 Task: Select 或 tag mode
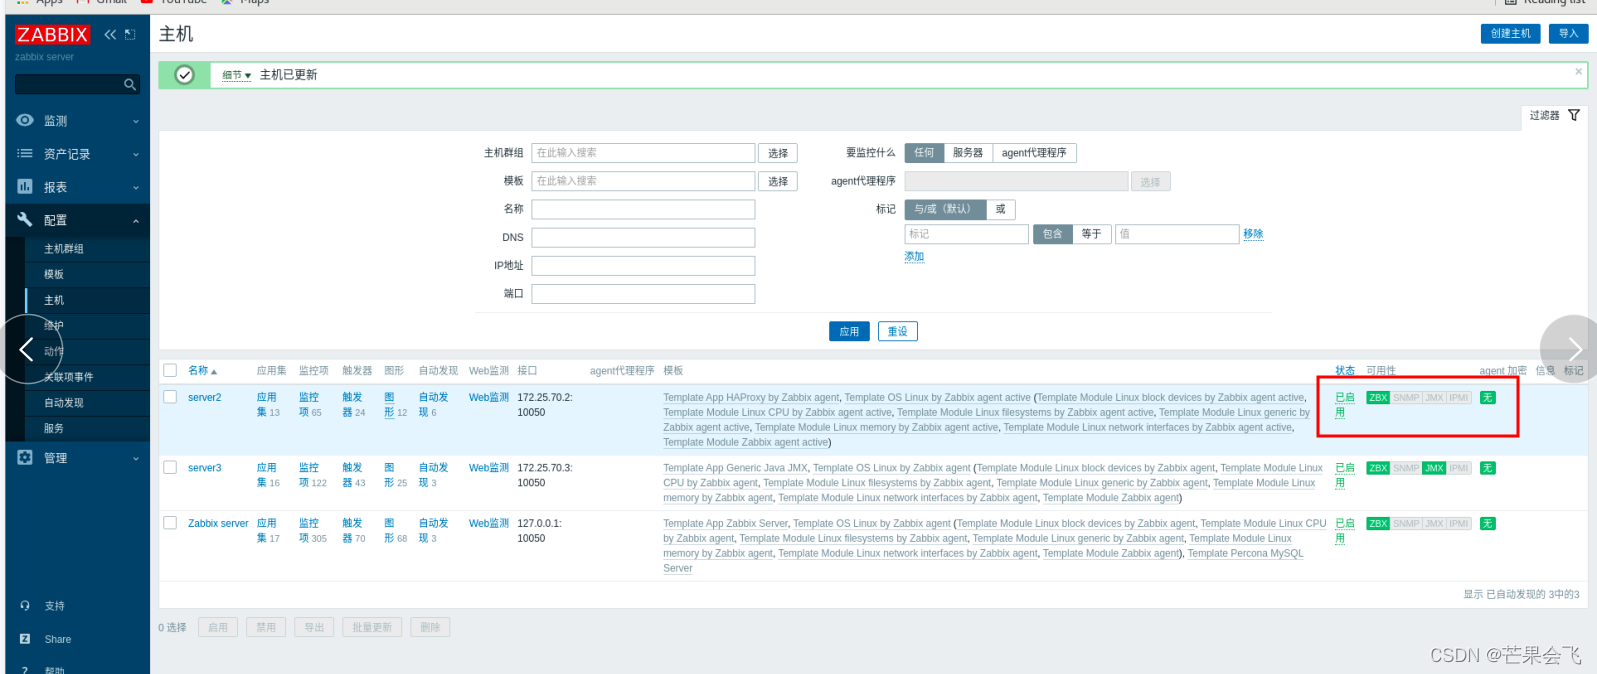(x=1001, y=209)
